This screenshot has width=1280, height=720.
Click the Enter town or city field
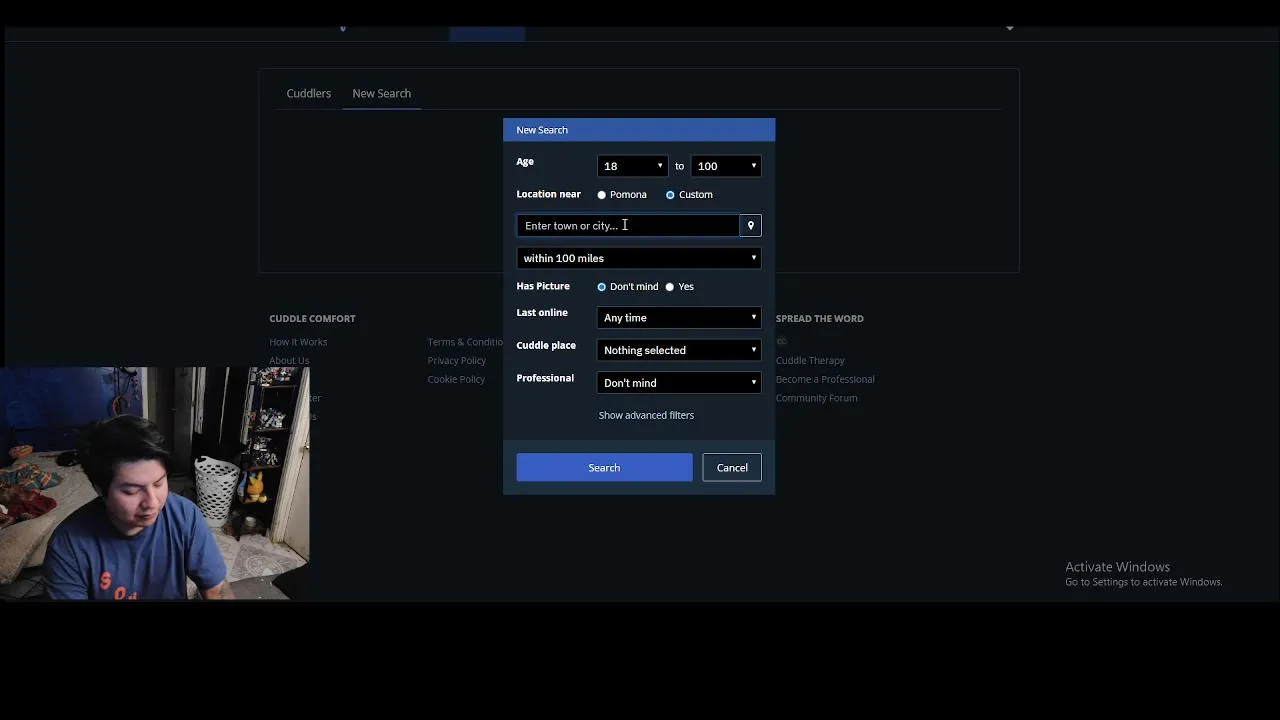point(628,226)
